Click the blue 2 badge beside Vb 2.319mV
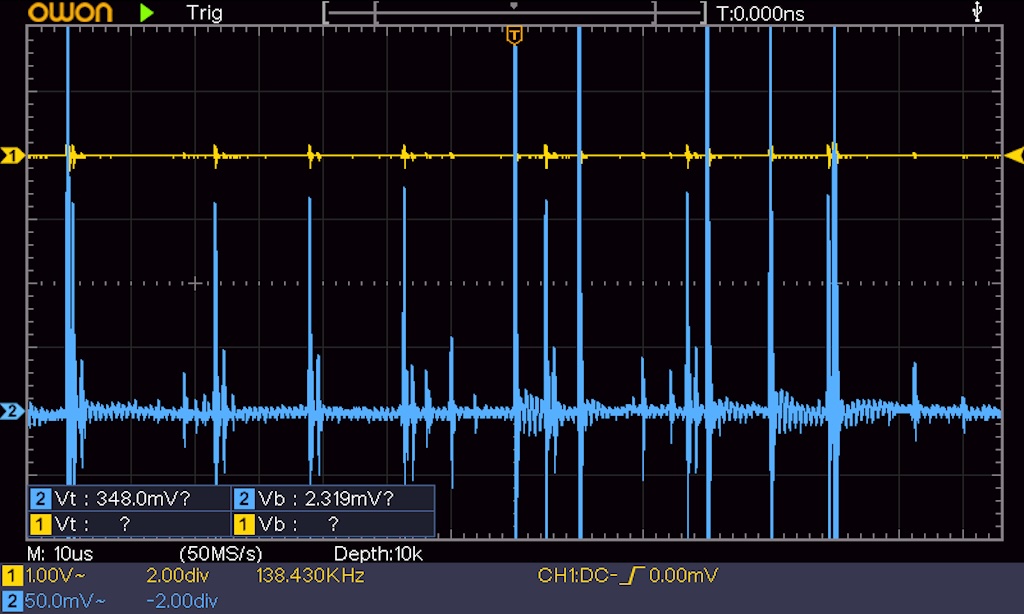The height and width of the screenshot is (614, 1024). click(x=244, y=499)
